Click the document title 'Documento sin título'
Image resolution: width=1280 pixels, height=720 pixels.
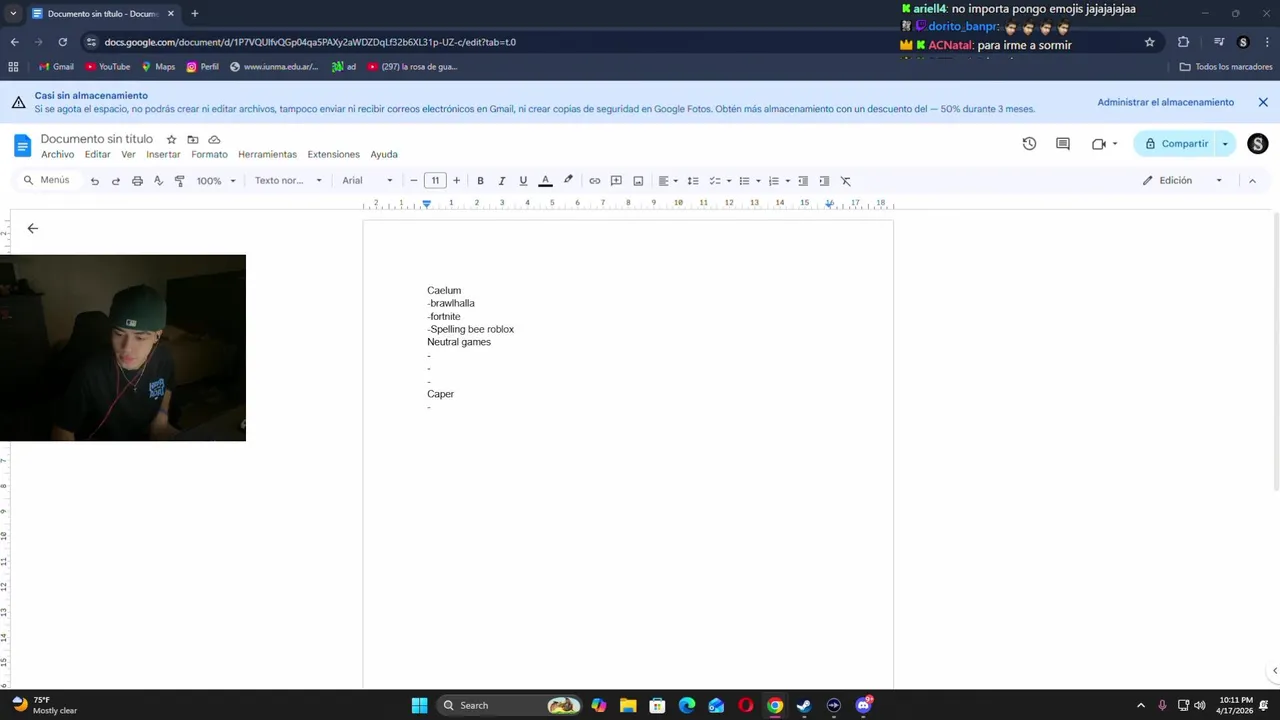(x=97, y=139)
